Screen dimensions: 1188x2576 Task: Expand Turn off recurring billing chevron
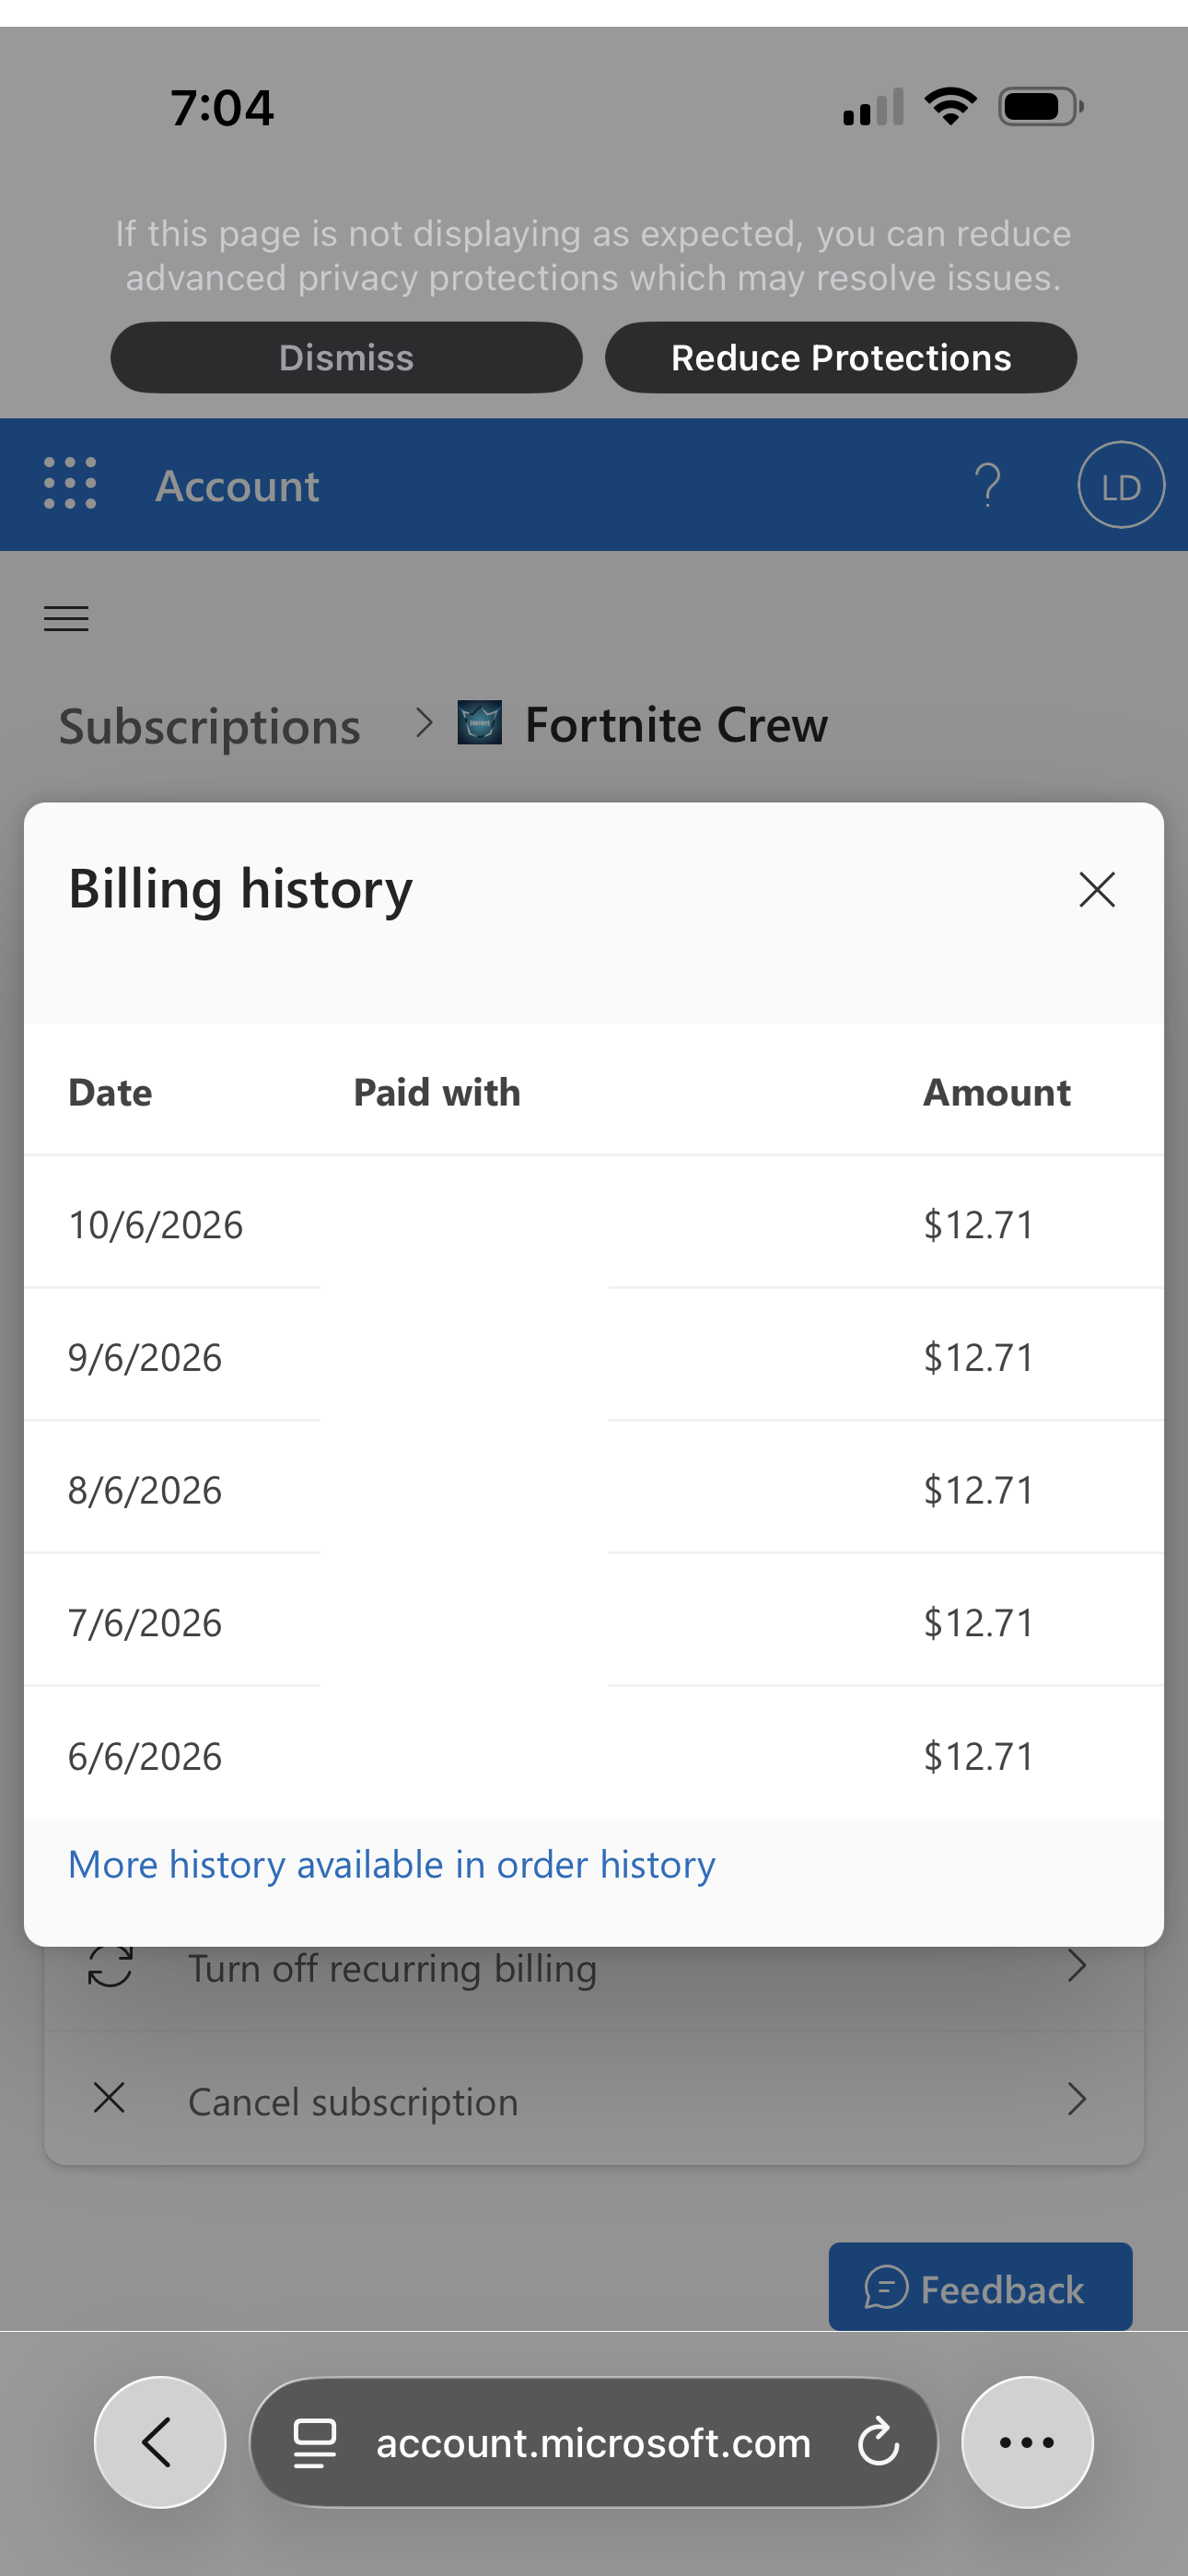(1076, 1966)
